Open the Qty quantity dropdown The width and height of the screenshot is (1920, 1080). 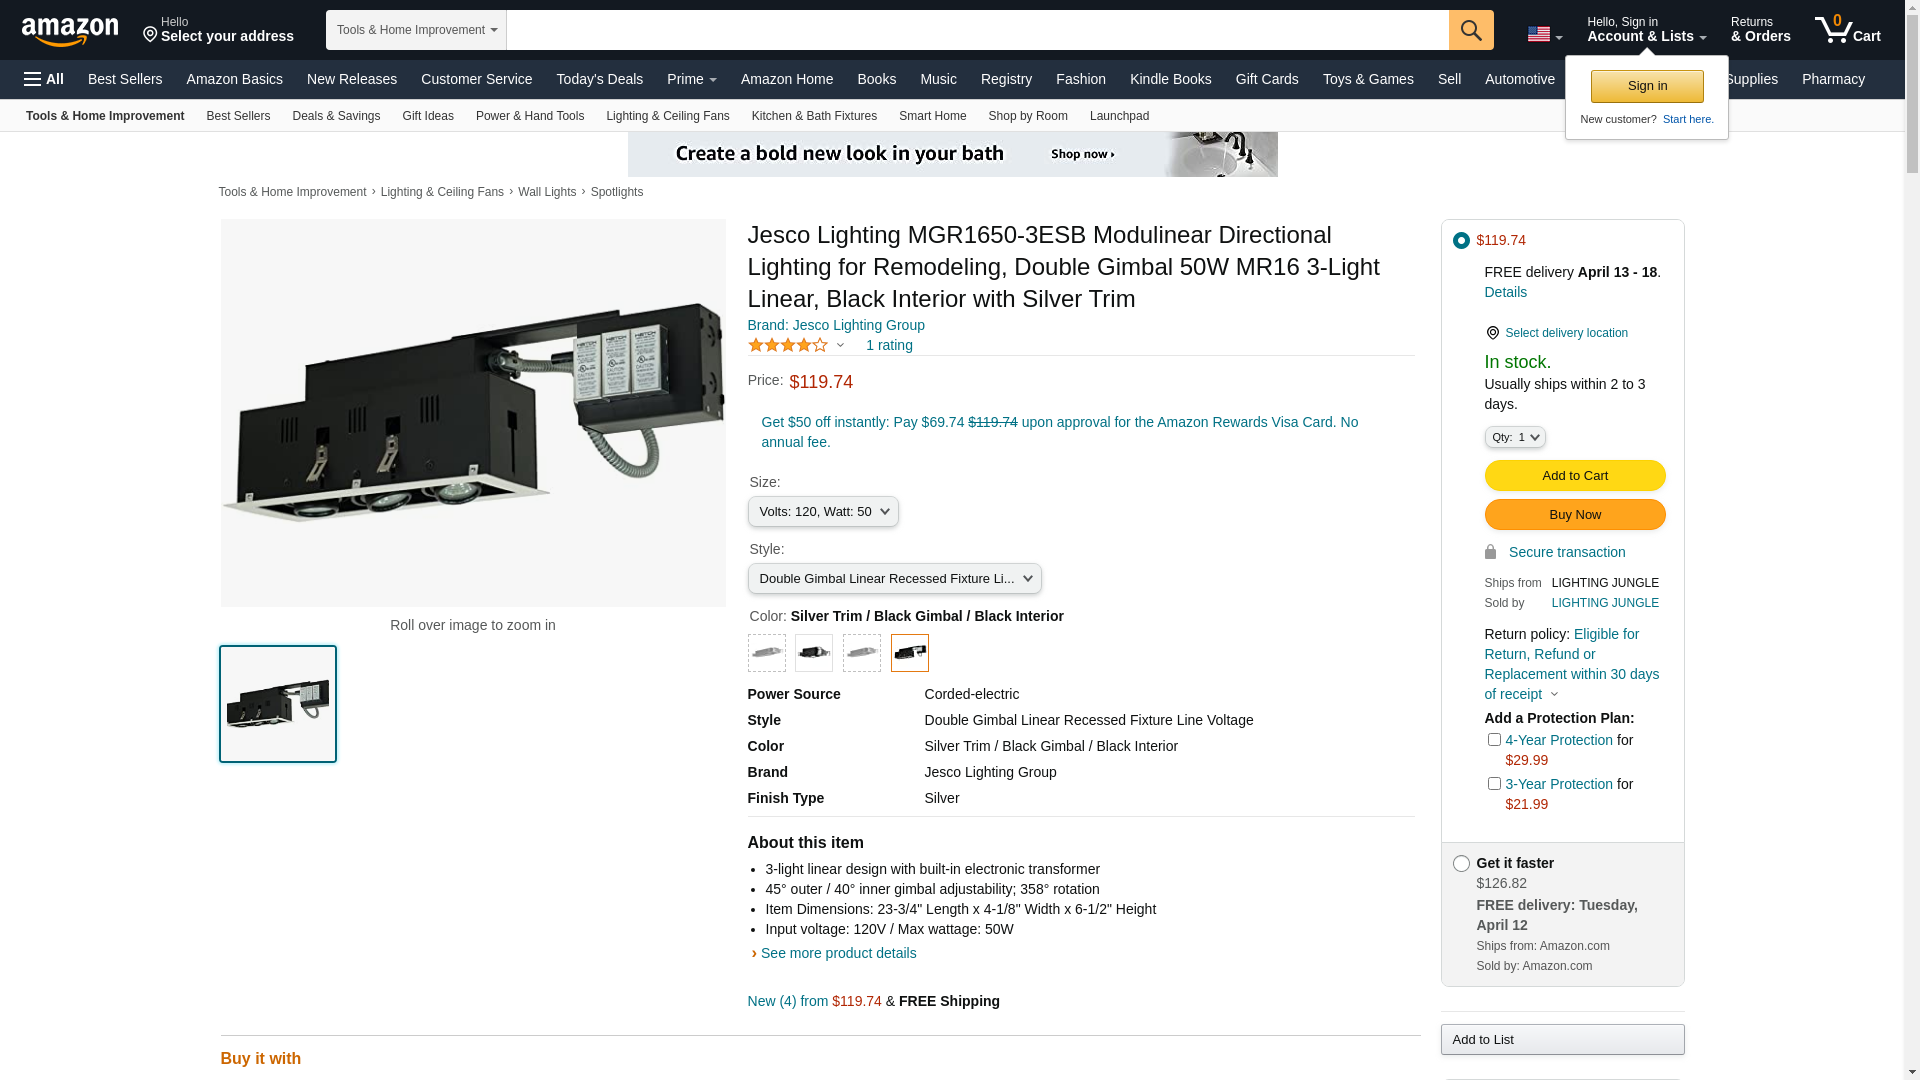tap(1514, 438)
